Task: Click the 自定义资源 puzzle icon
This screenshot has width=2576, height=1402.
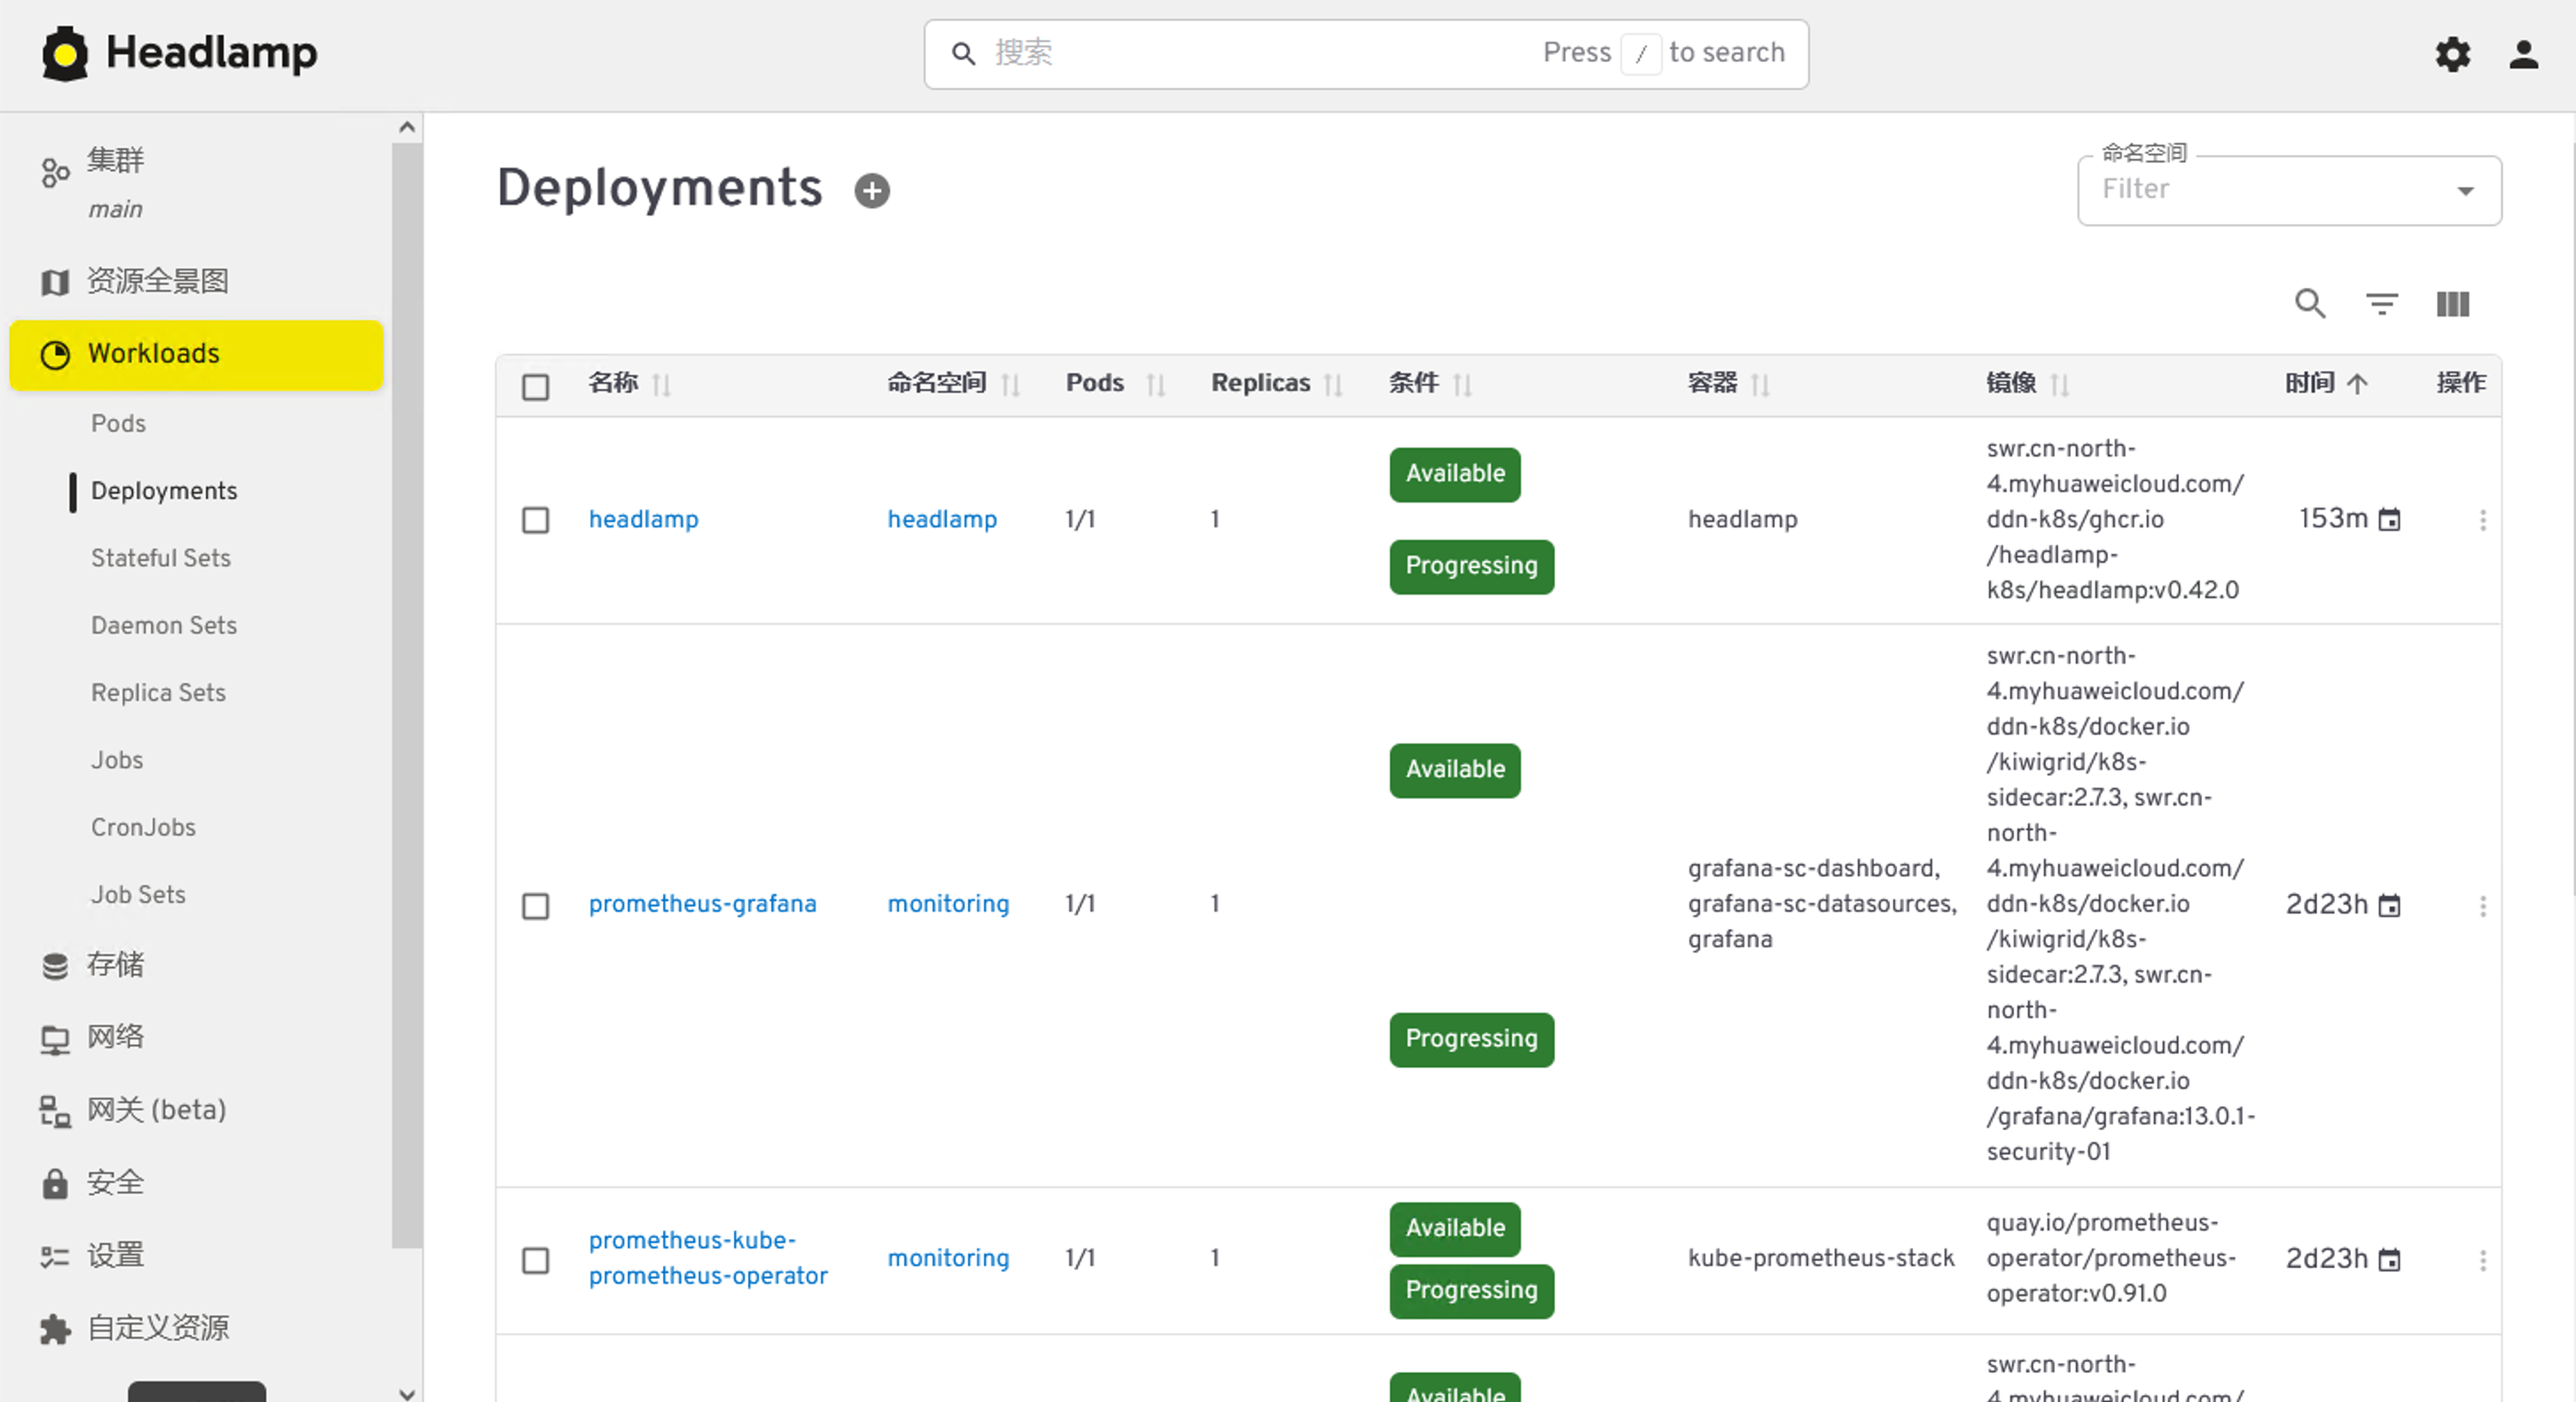Action: coord(55,1329)
